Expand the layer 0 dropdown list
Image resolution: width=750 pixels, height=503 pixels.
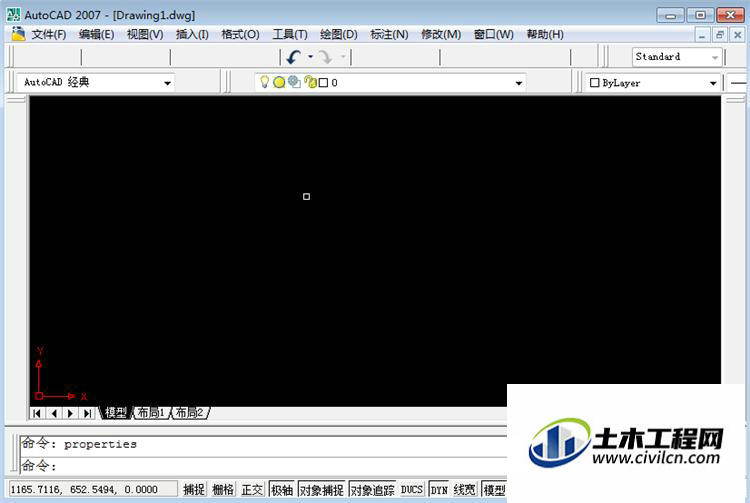point(518,83)
